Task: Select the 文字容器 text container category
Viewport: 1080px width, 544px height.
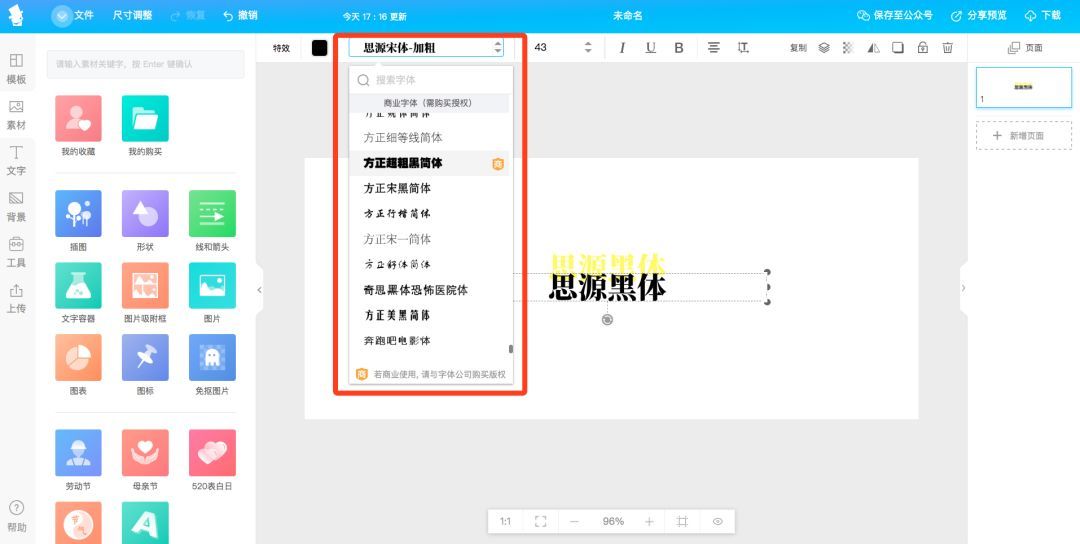Action: pyautogui.click(x=79, y=293)
